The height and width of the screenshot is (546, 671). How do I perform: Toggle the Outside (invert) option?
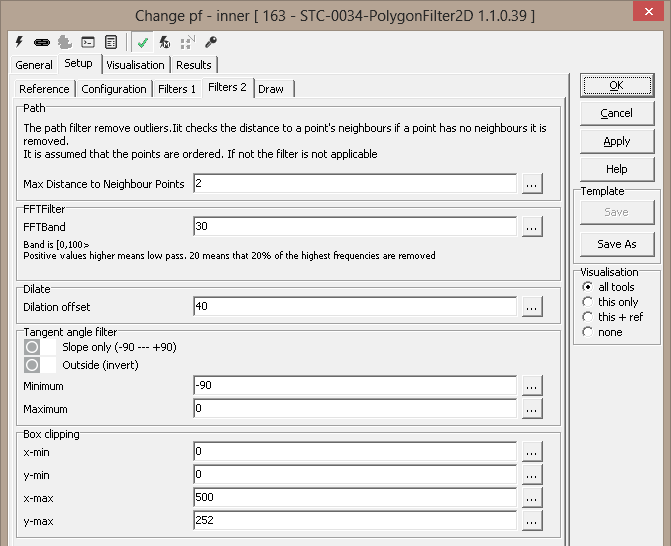(x=32, y=365)
